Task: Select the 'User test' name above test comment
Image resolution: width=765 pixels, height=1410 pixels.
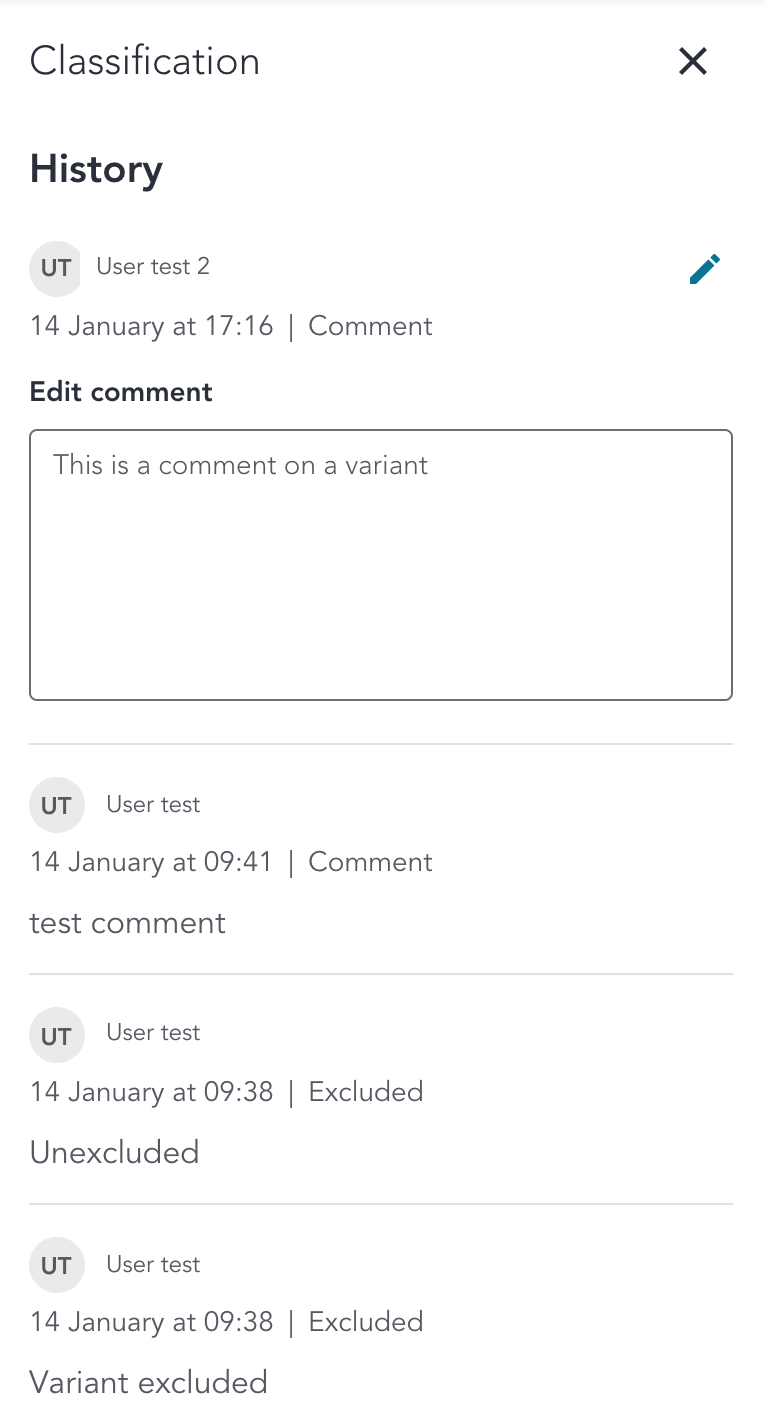Action: (153, 804)
